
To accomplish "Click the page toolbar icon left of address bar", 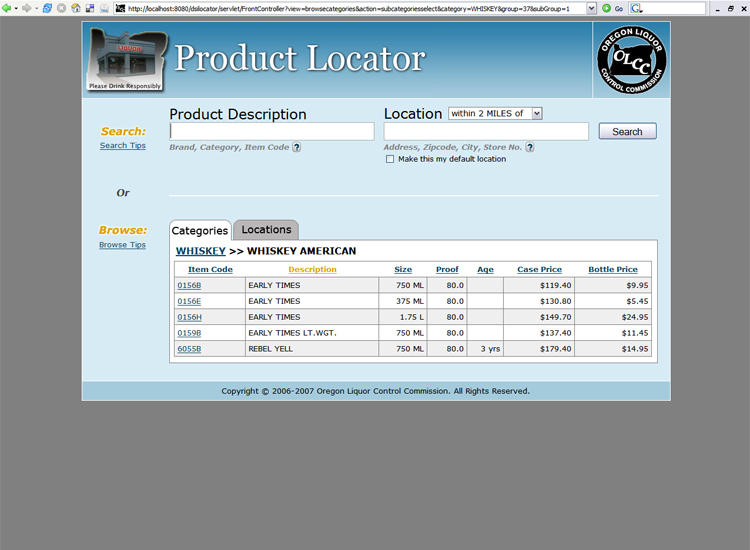I will tap(104, 8).
